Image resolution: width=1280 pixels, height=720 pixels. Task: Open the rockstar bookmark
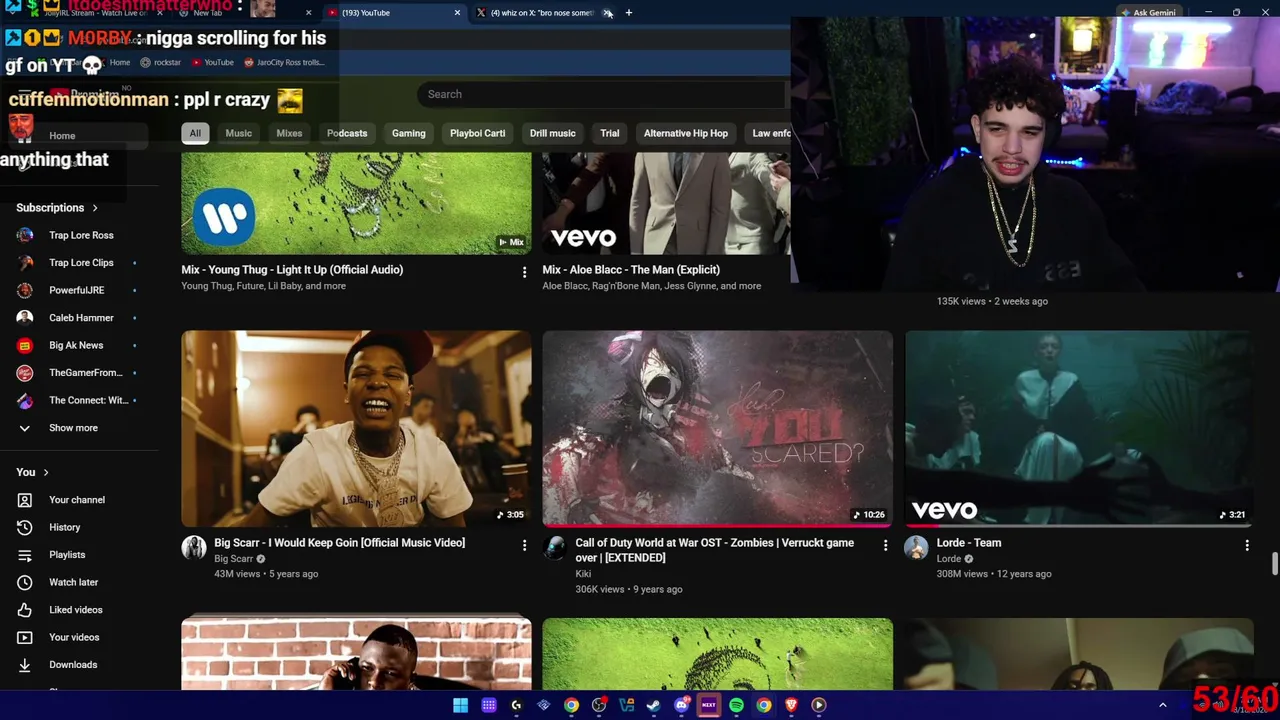coord(160,62)
